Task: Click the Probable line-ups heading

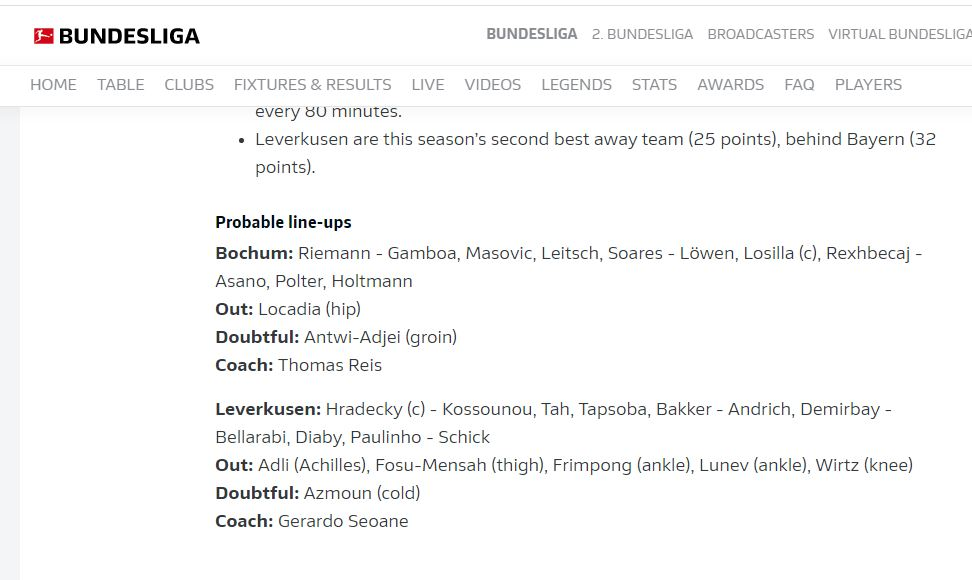Action: [283, 222]
